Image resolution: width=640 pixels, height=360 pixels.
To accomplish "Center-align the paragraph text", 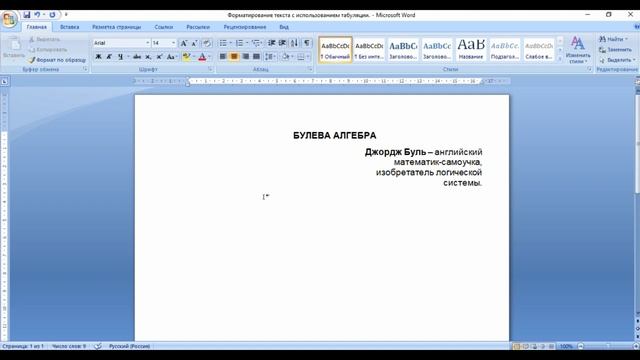I will click(x=234, y=57).
